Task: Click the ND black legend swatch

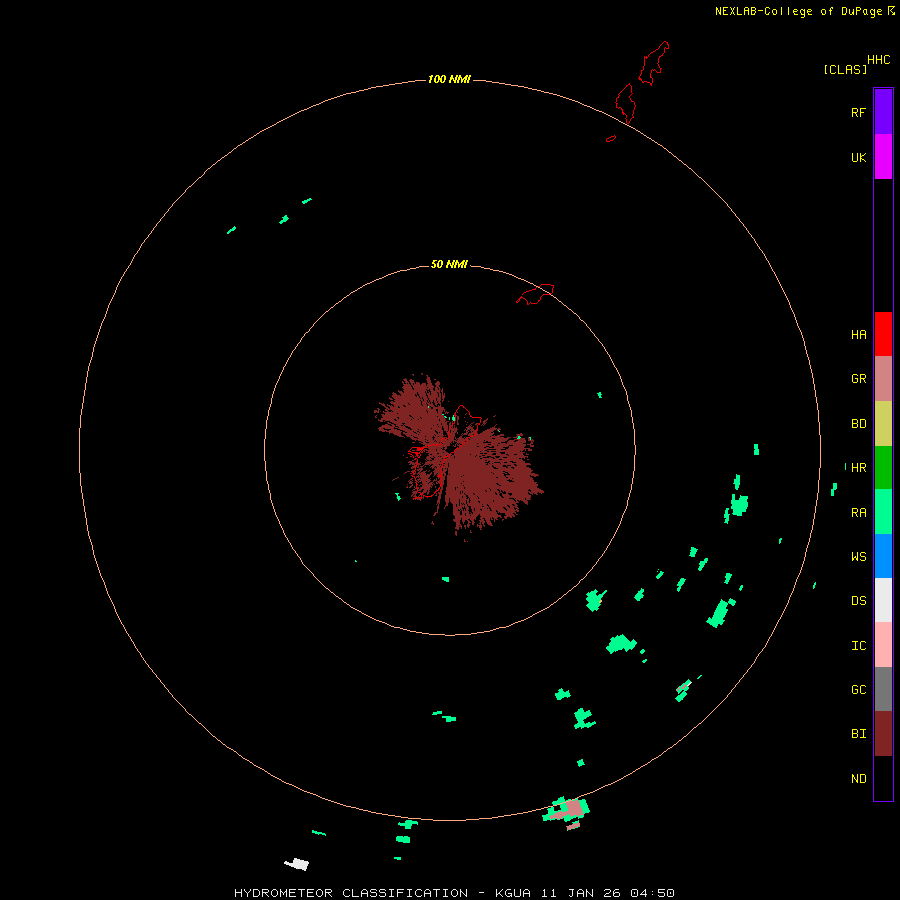Action: pyautogui.click(x=883, y=778)
